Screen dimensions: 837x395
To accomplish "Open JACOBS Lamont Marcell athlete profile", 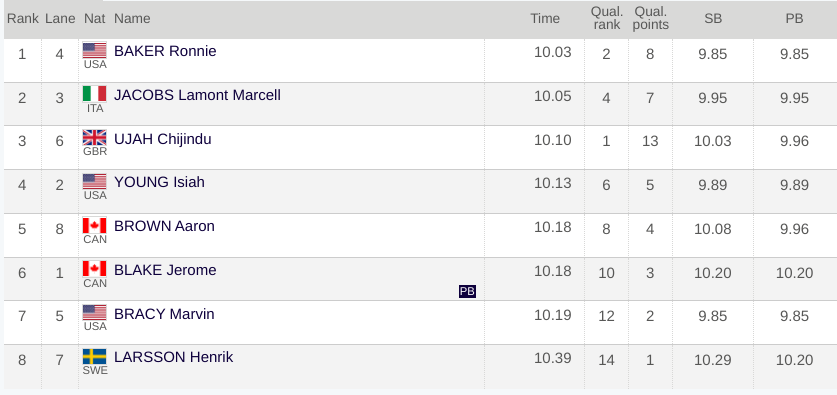I will point(197,95).
